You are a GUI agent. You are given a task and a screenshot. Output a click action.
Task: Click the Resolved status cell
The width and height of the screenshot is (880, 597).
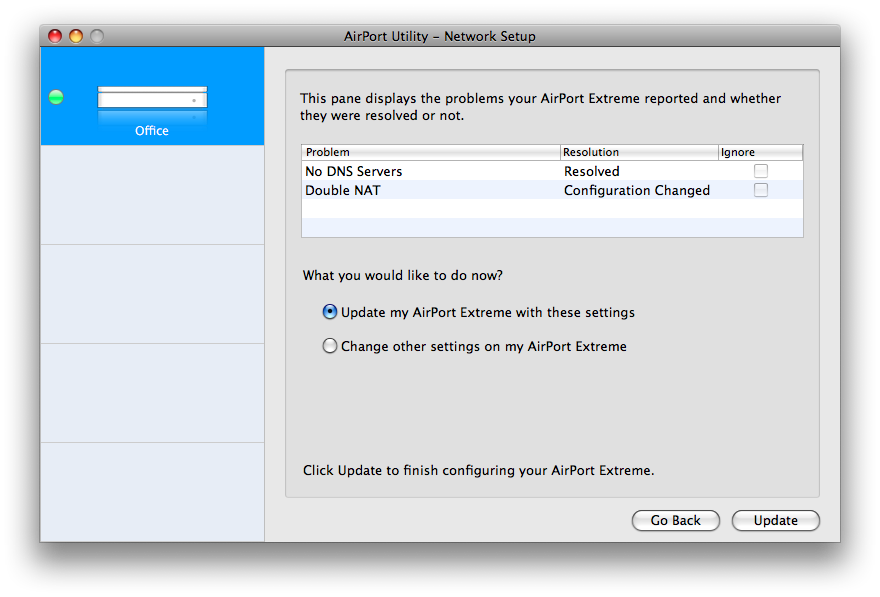tap(592, 171)
